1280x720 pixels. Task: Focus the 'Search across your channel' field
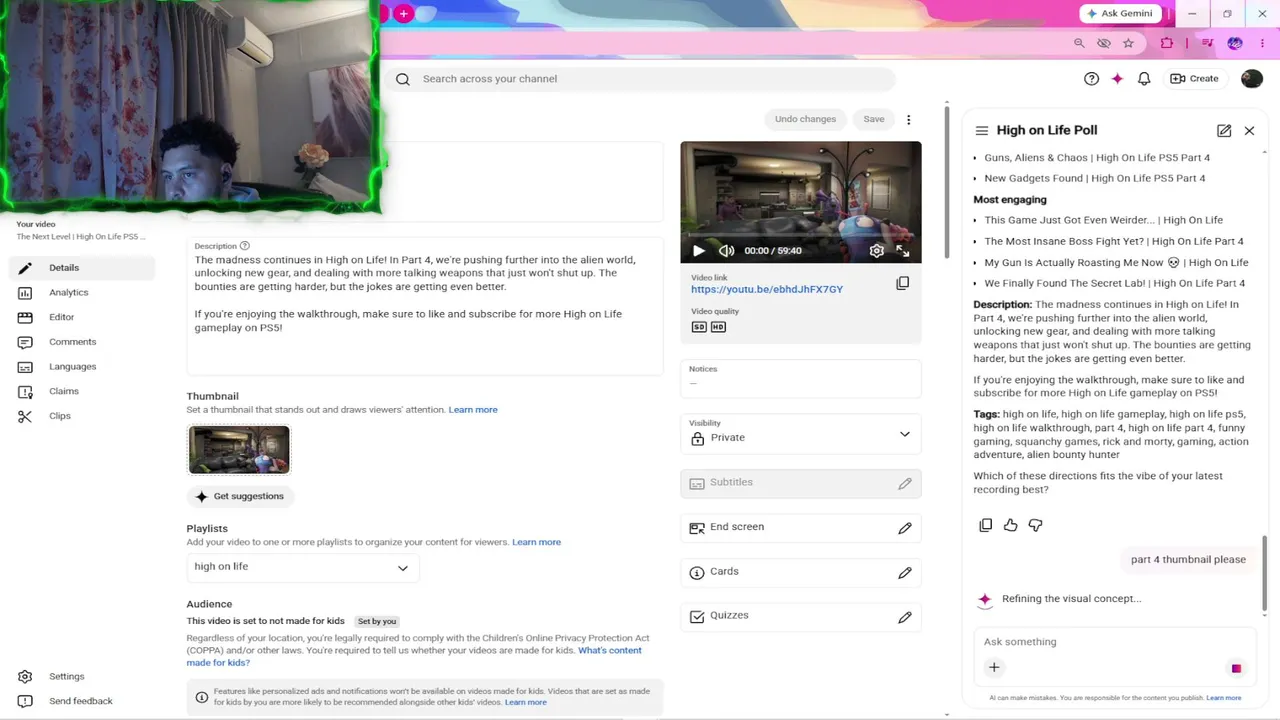click(x=640, y=79)
